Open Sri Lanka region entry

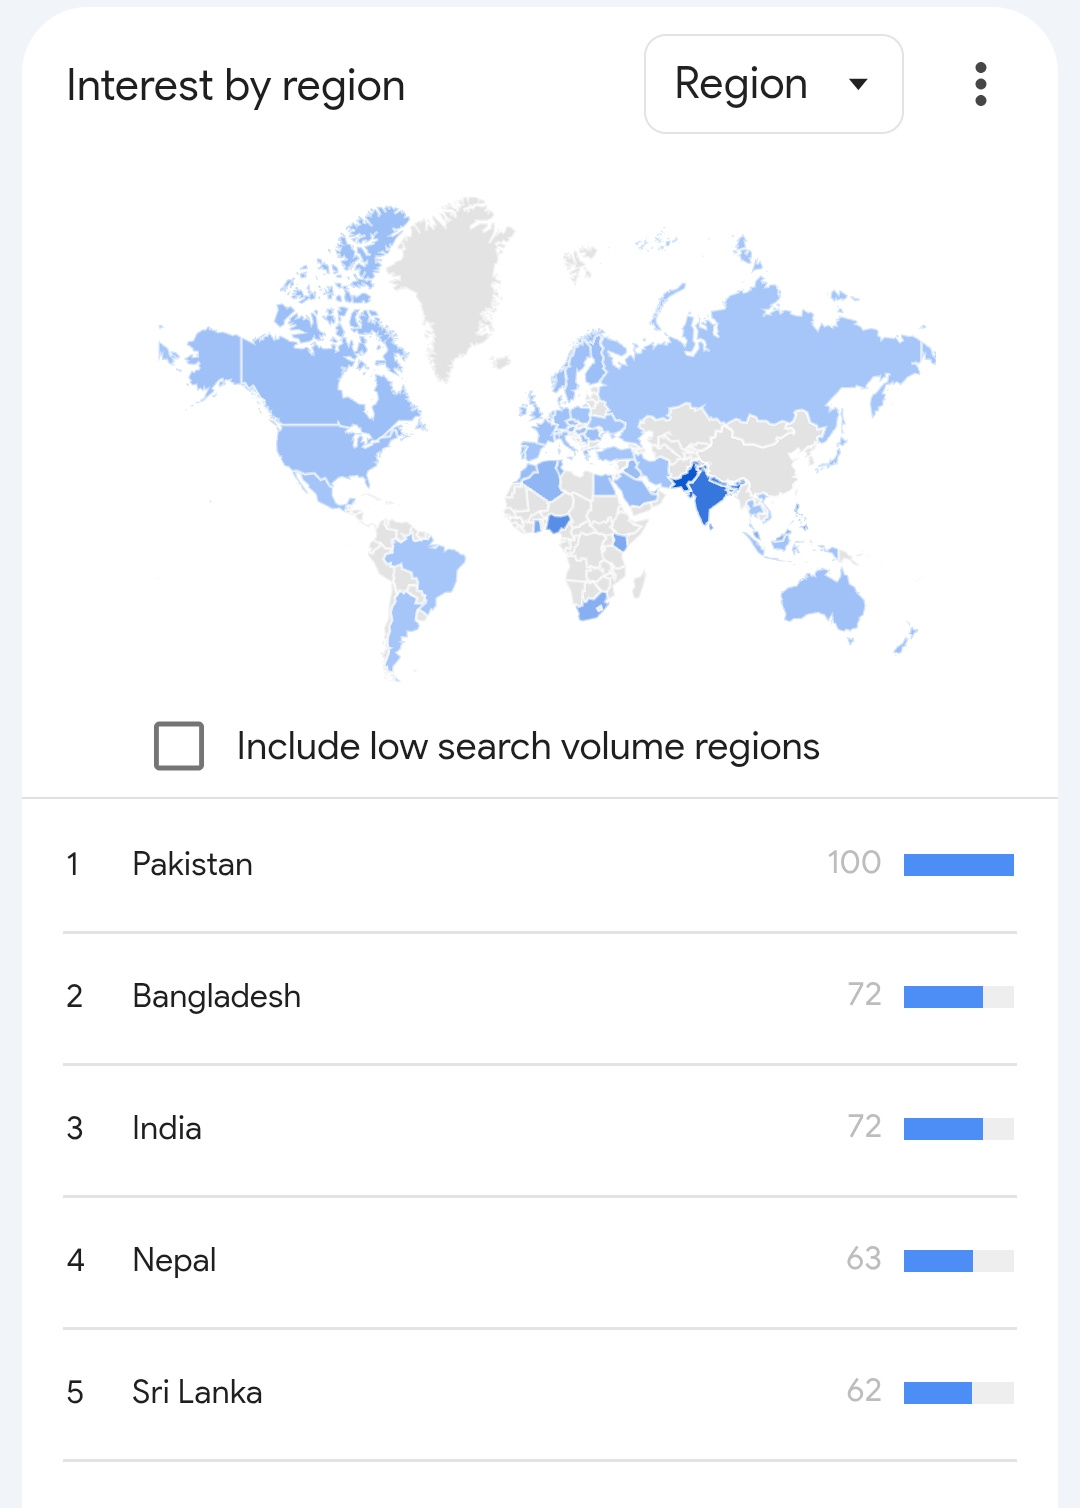(540, 1393)
